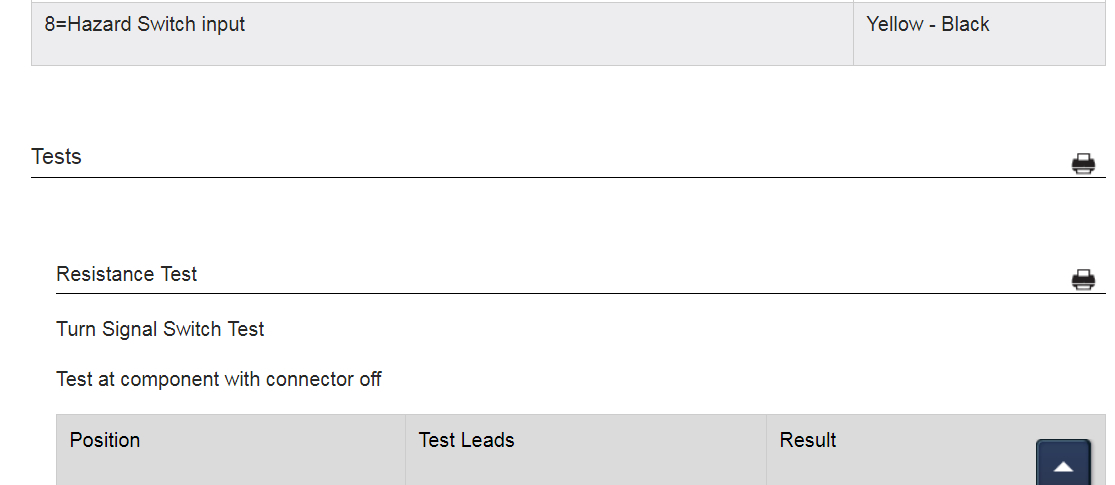Click the word 'Yellow' in color cell
Screen dimensions: 1115x485
pos(894,25)
